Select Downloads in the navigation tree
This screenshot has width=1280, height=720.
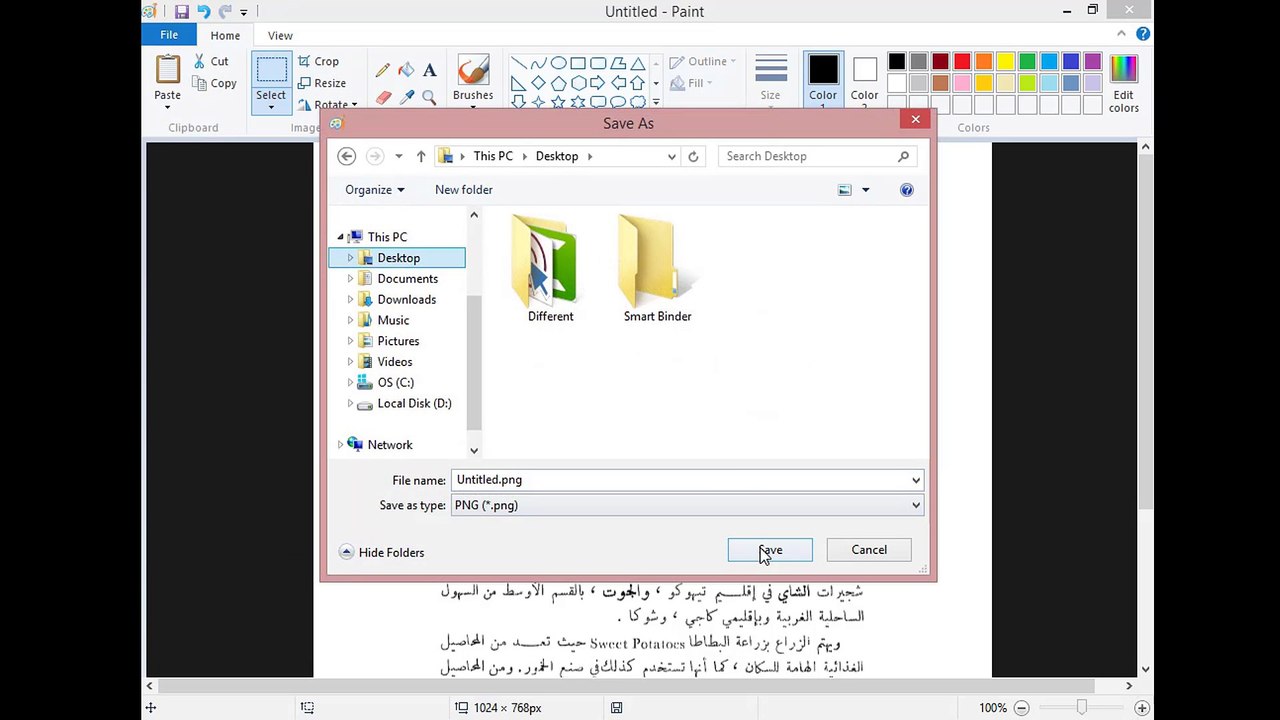click(406, 300)
